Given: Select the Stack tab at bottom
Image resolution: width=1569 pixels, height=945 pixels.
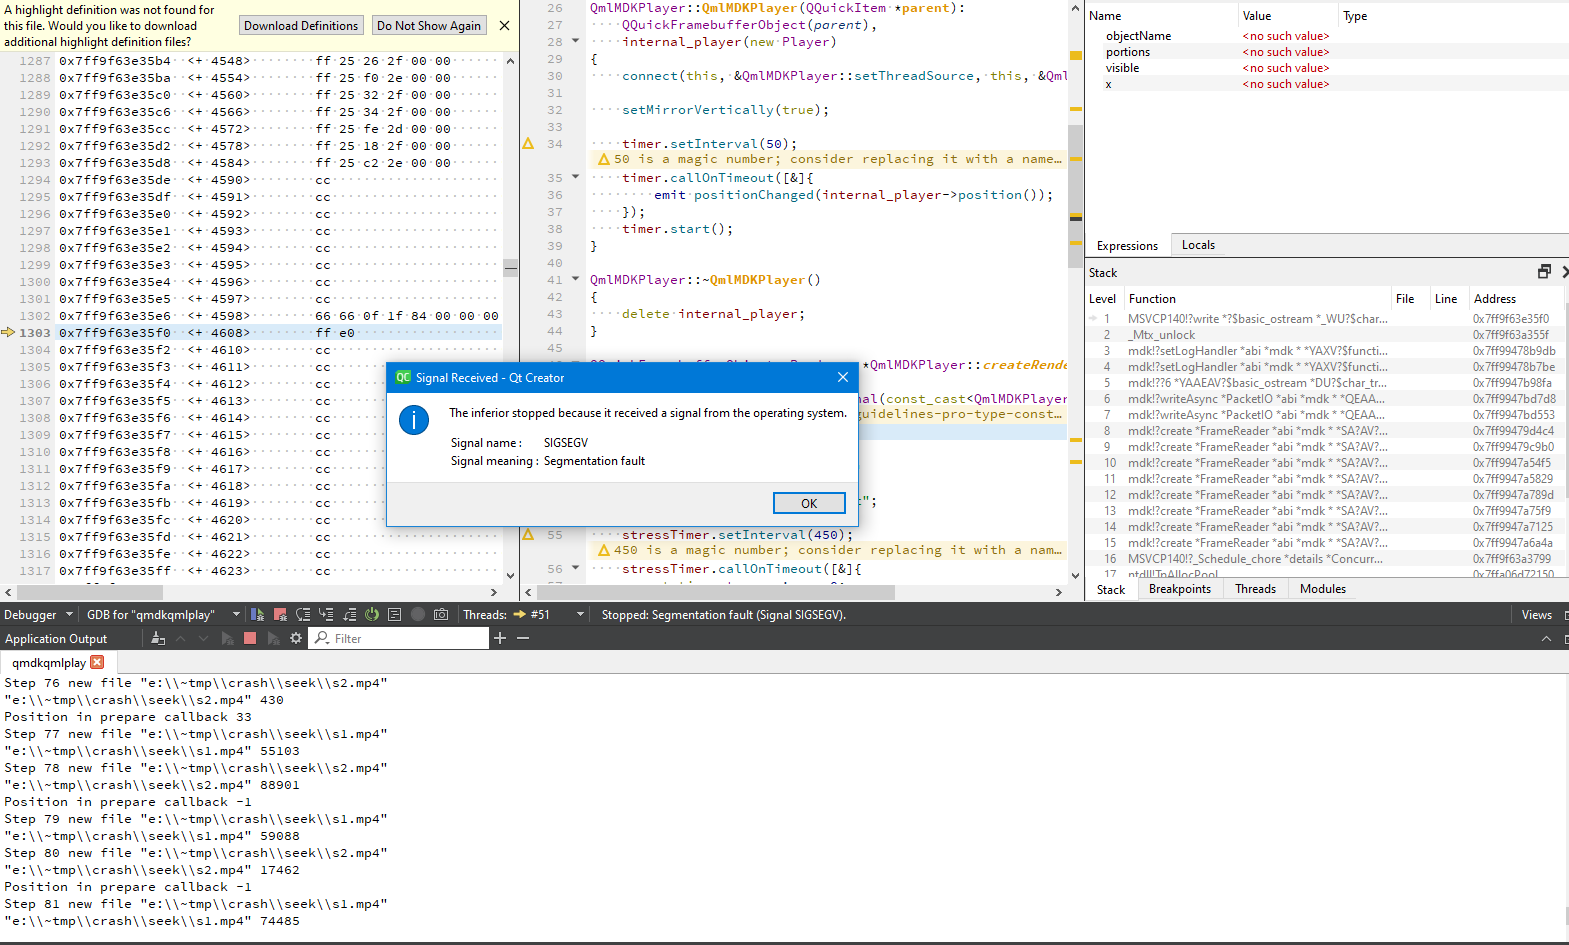Looking at the screenshot, I should [1111, 589].
